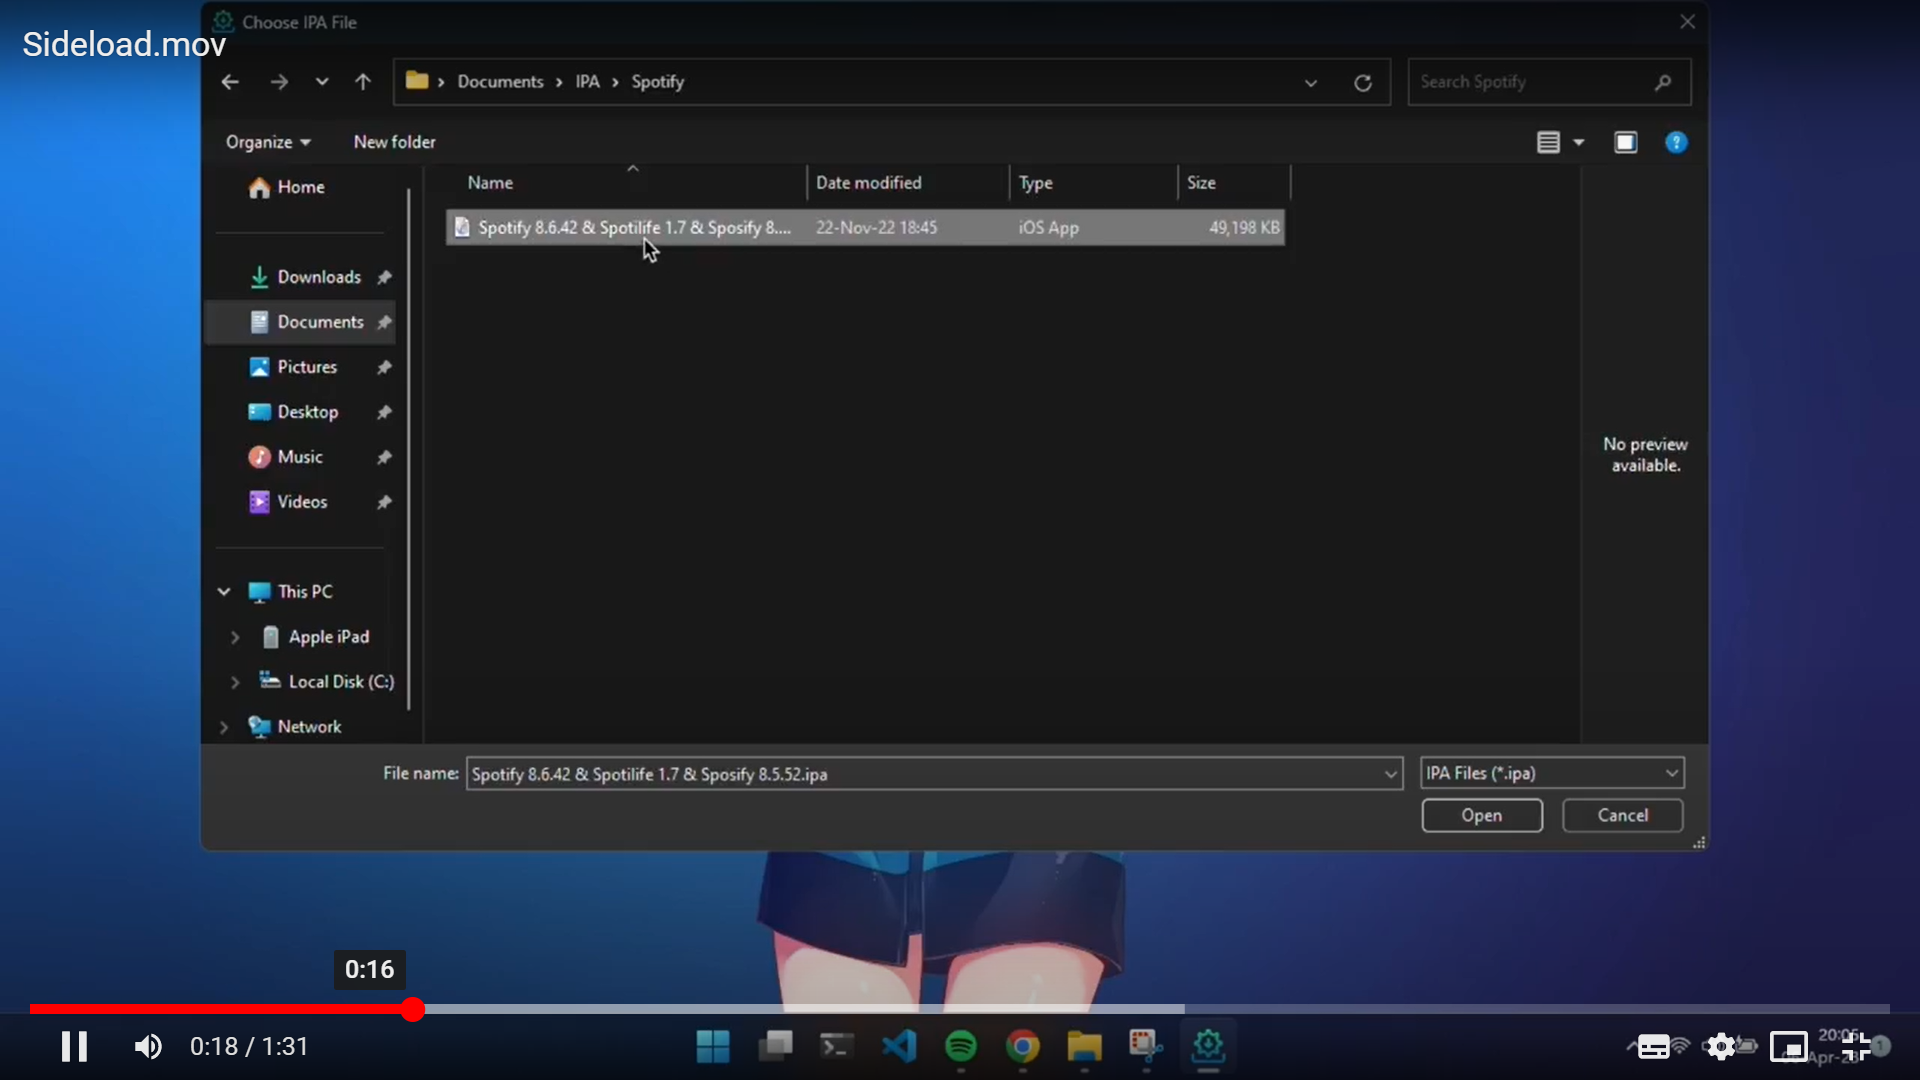Click the red progress scrubber handle

[413, 1009]
